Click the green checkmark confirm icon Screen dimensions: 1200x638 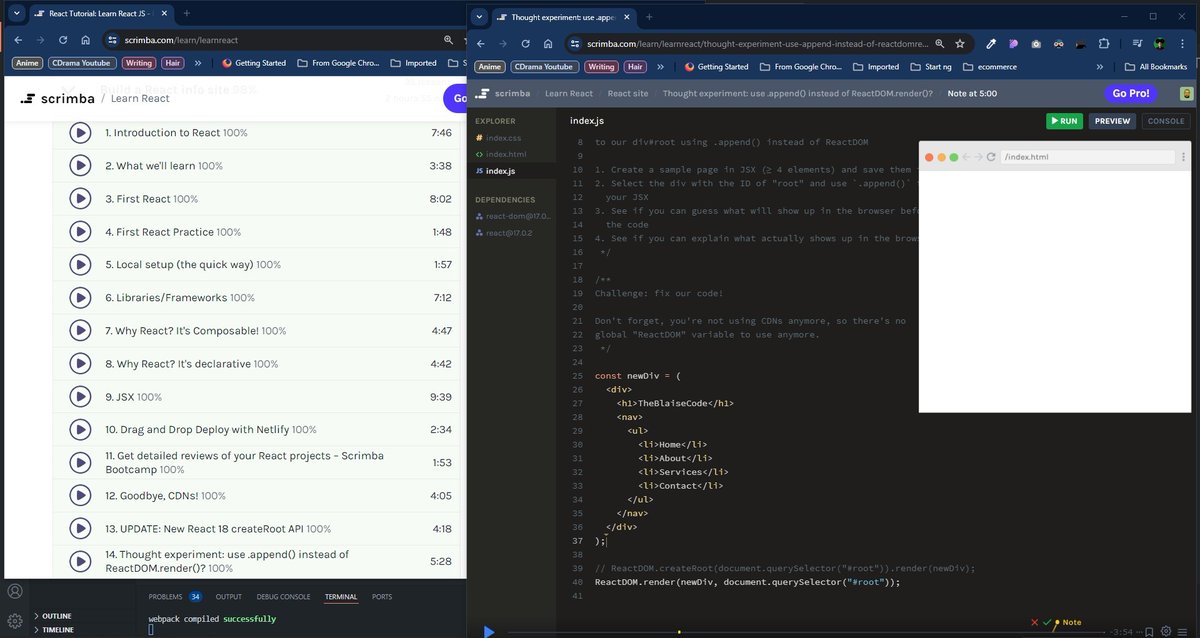click(x=1046, y=622)
